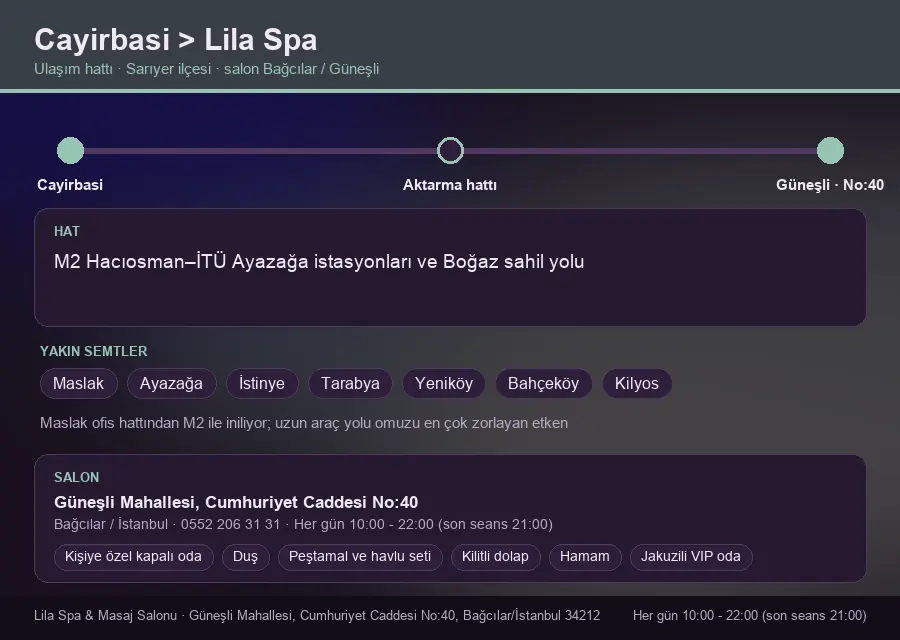Click the Aktarma hattı label
The image size is (900, 640).
(x=450, y=185)
